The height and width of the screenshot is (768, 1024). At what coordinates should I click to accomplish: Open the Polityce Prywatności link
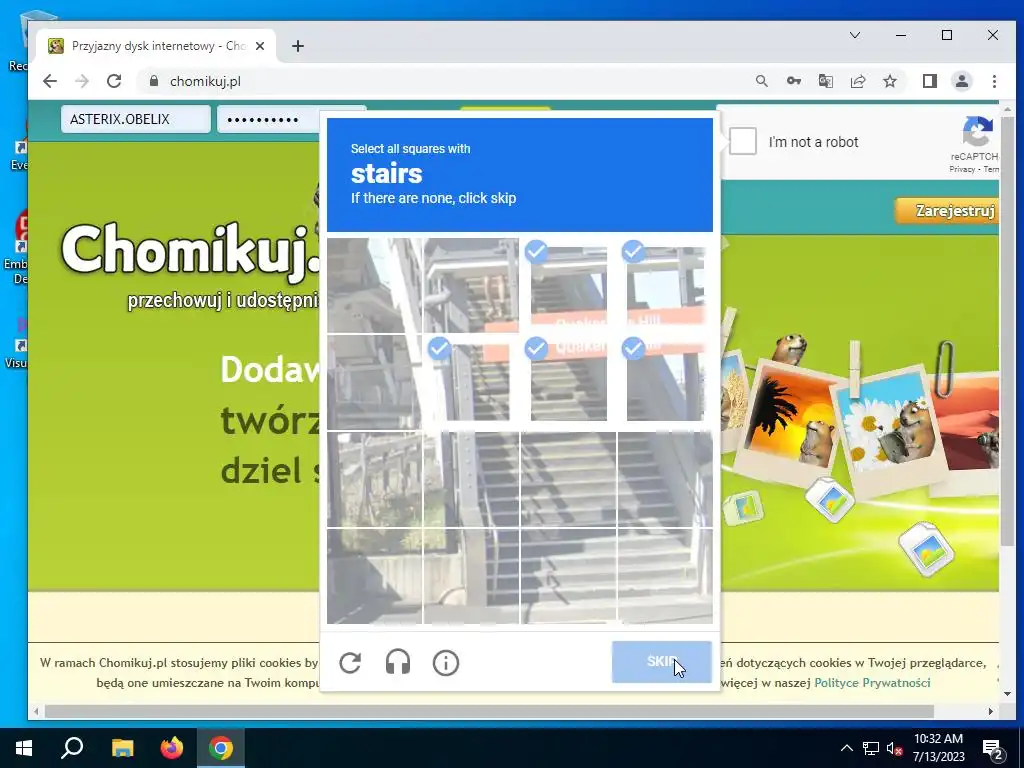[872, 682]
